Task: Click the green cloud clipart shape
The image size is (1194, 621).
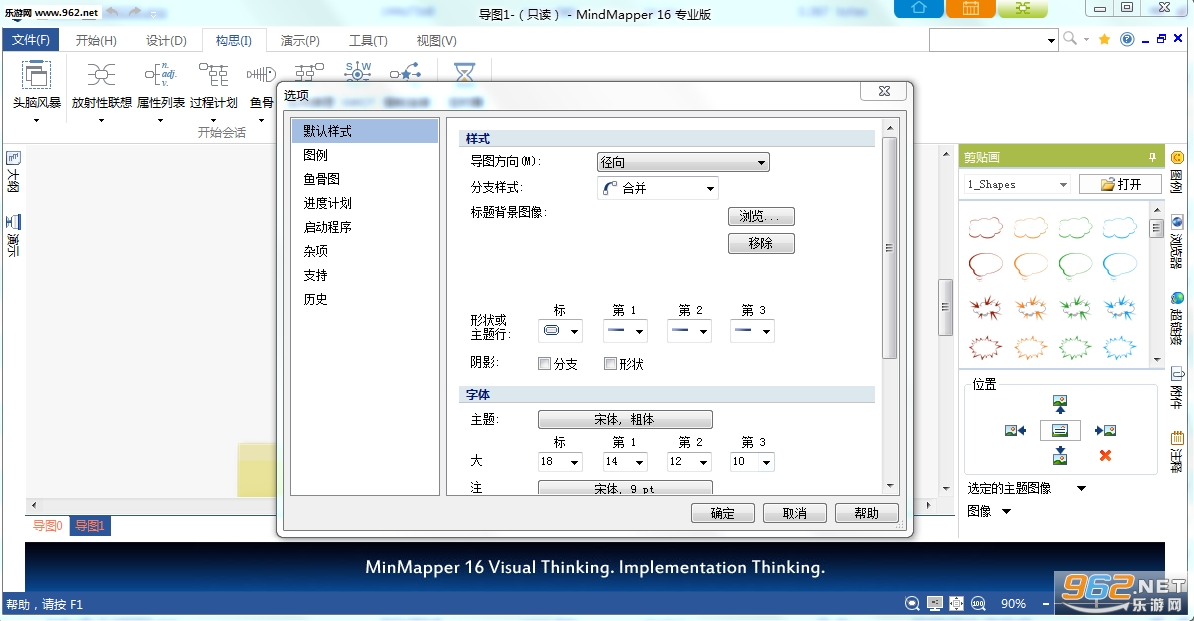Action: coord(1075,227)
